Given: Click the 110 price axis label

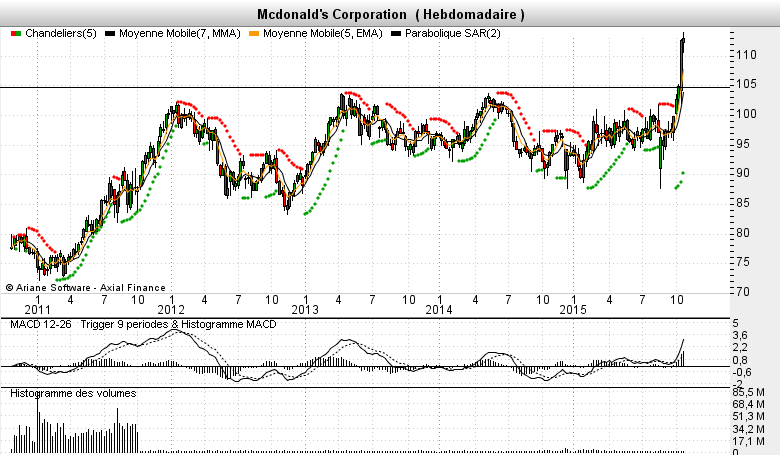Looking at the screenshot, I should [746, 55].
